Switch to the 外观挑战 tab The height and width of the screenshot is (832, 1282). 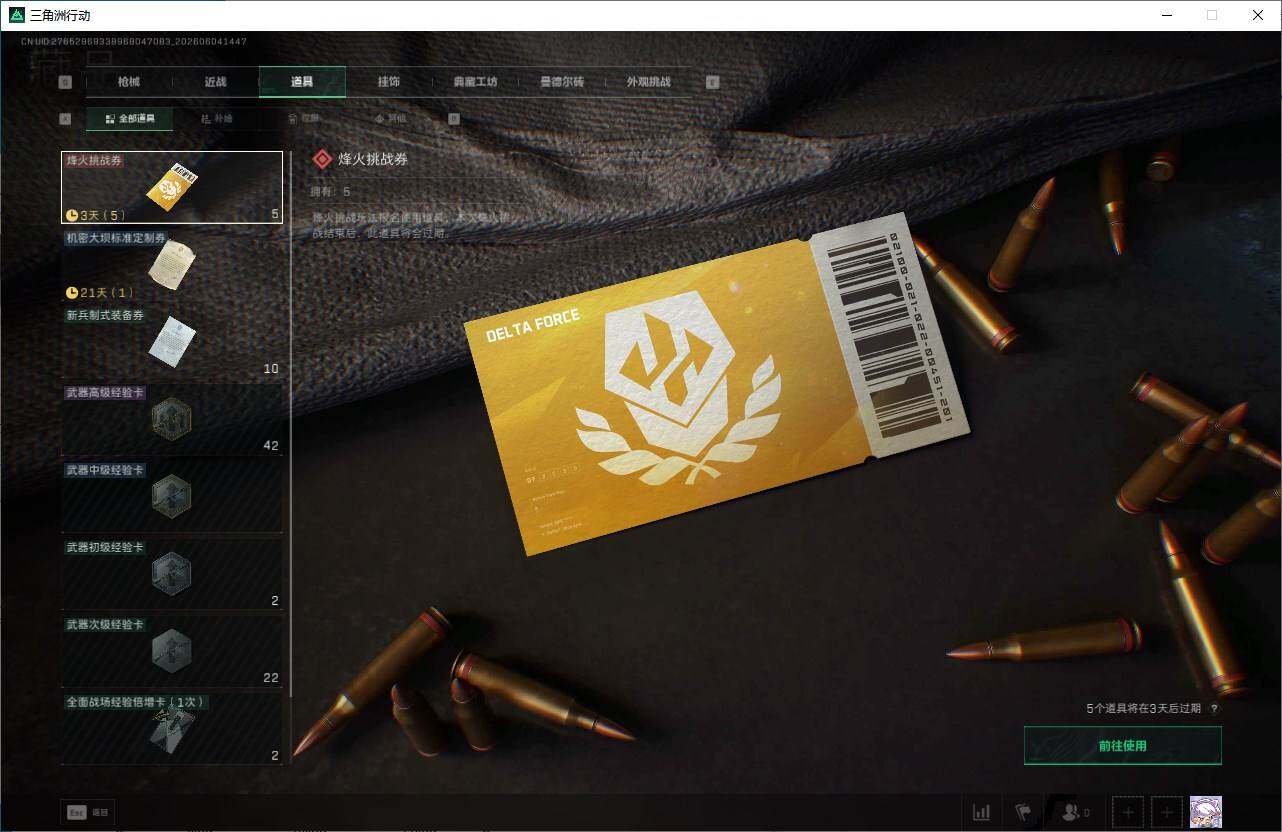point(648,82)
